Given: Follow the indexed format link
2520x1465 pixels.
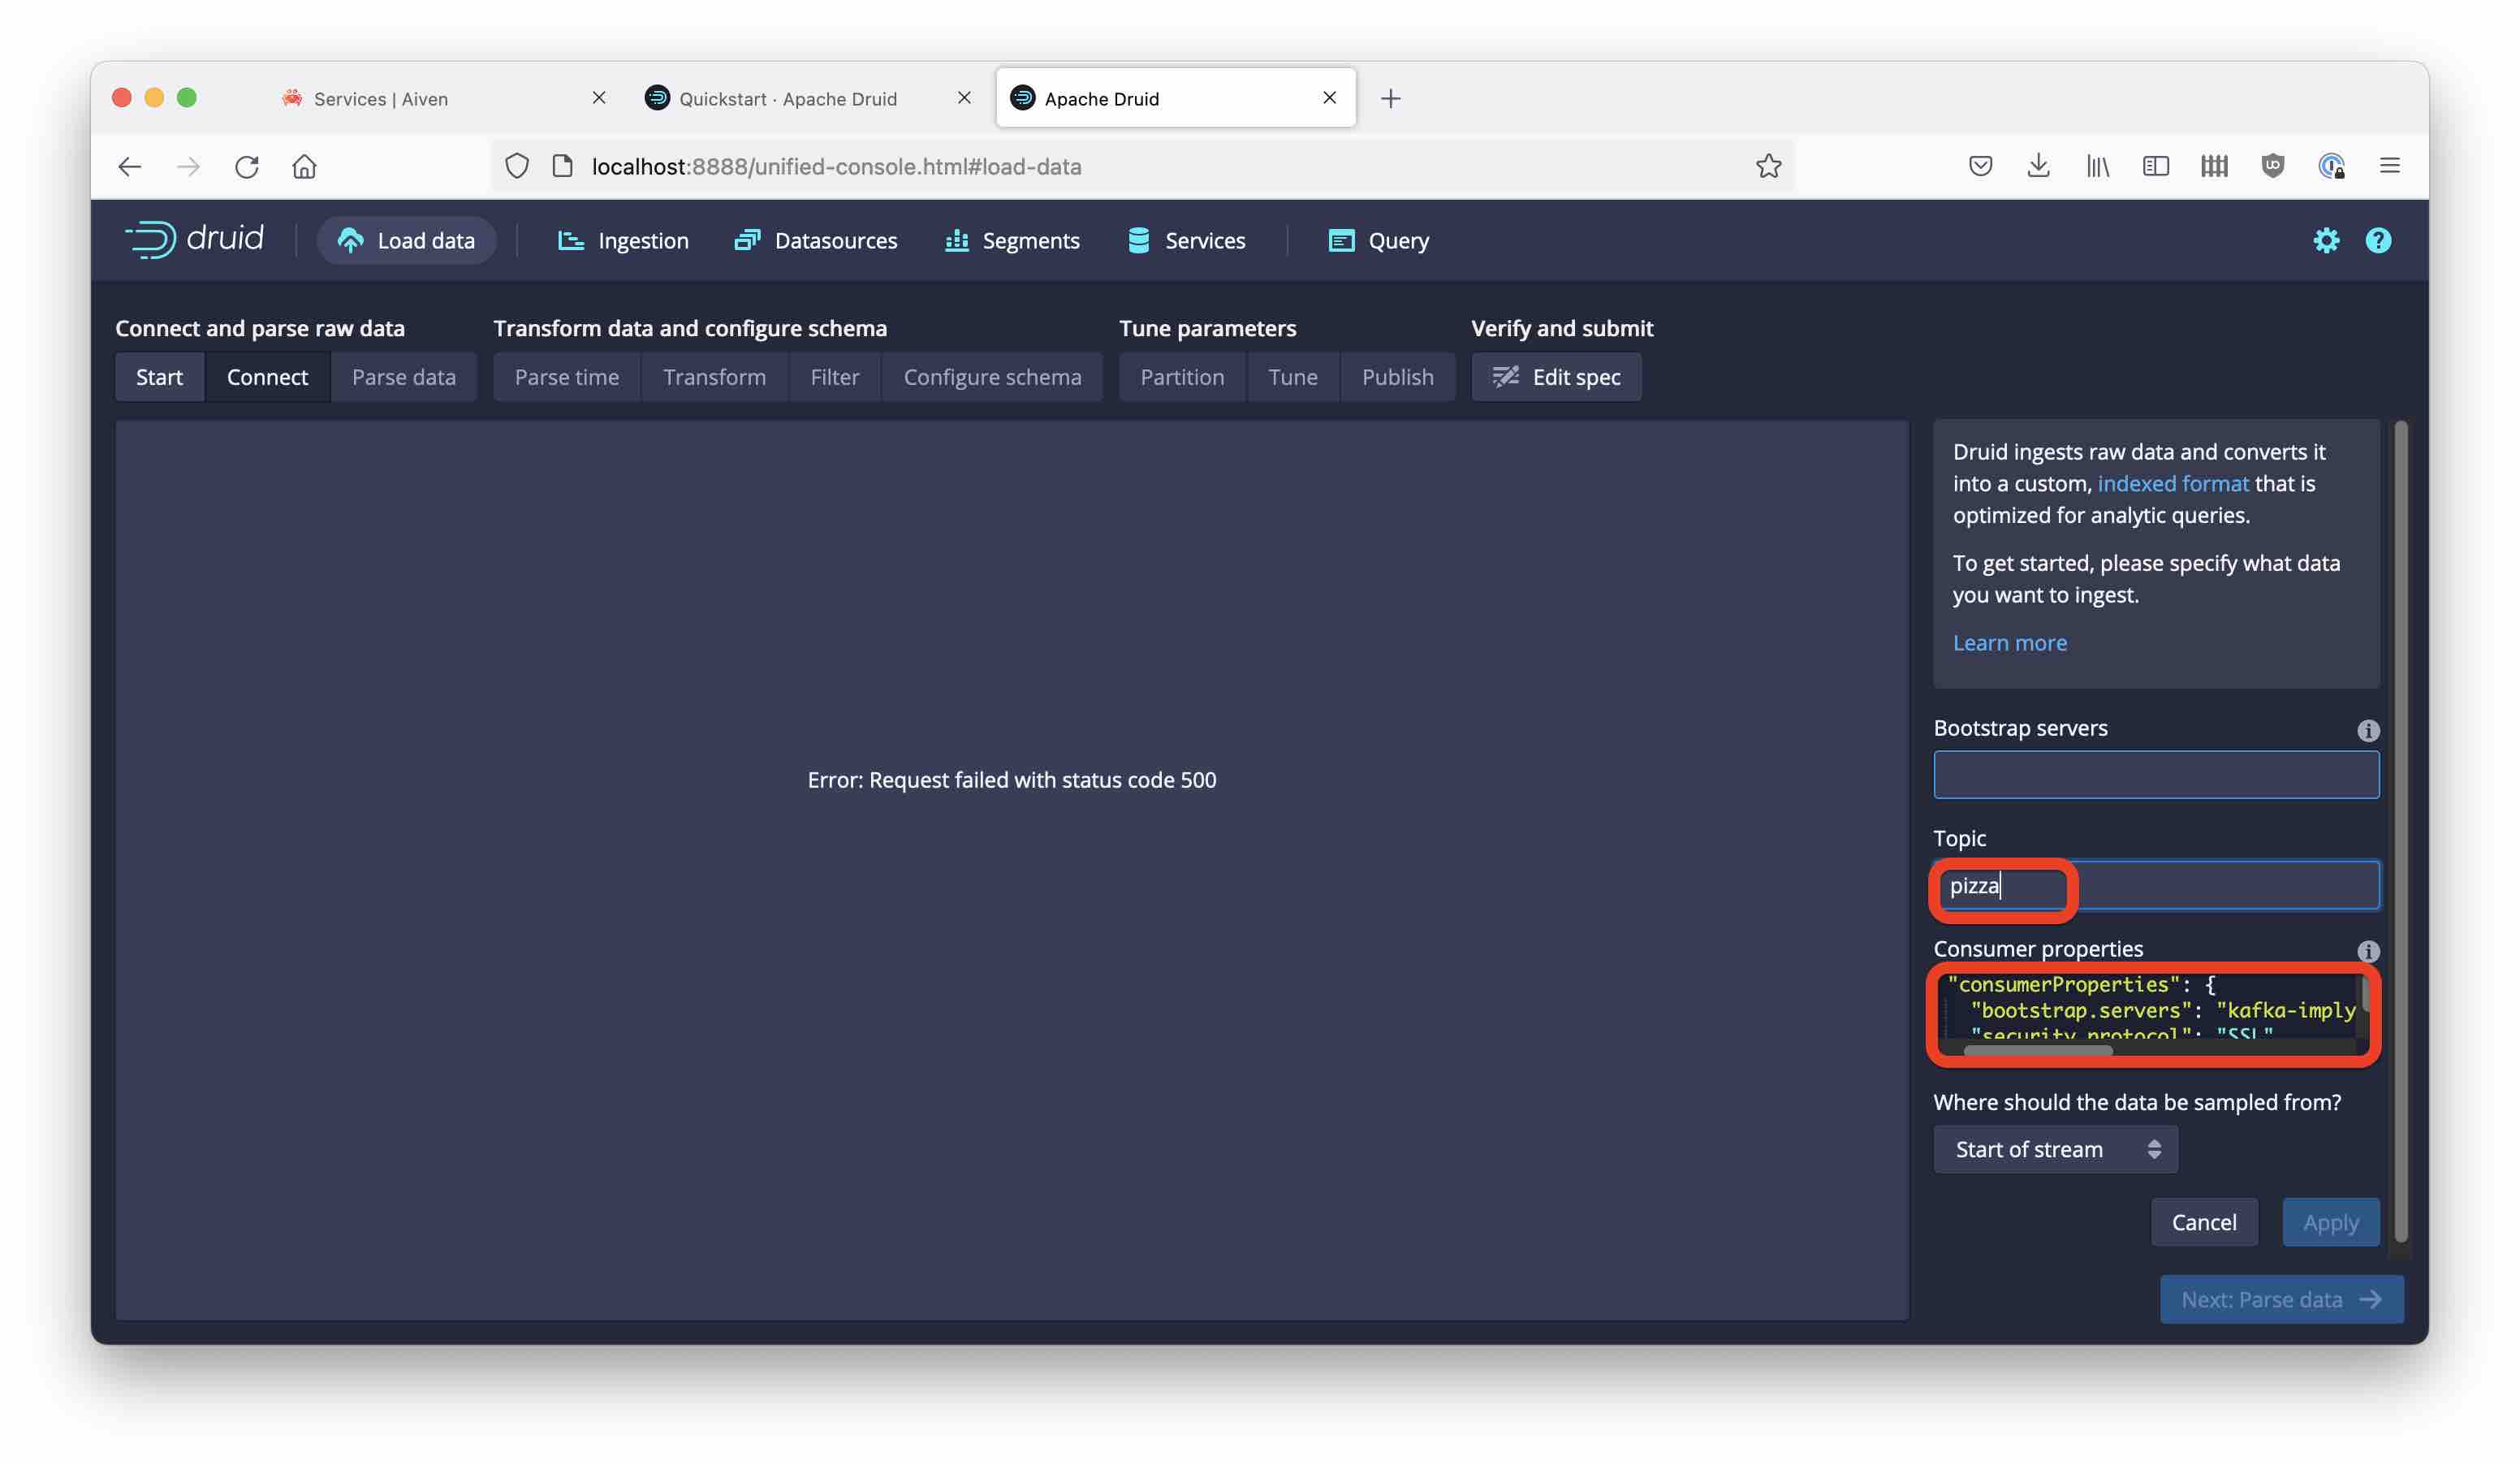Looking at the screenshot, I should click(2172, 483).
